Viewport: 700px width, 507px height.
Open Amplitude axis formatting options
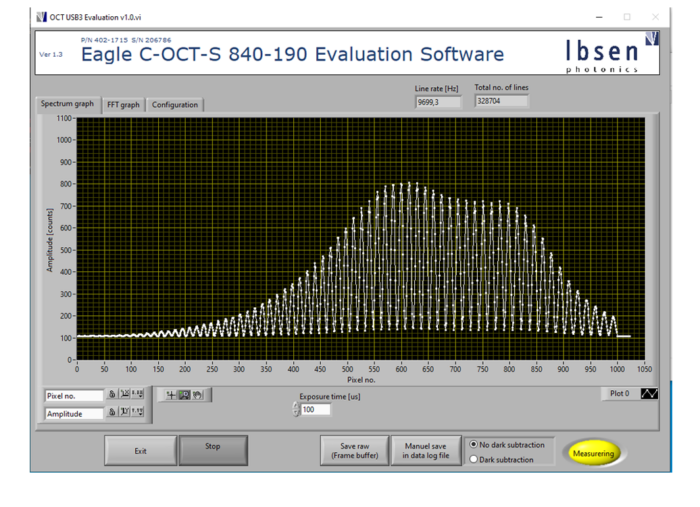tap(138, 411)
